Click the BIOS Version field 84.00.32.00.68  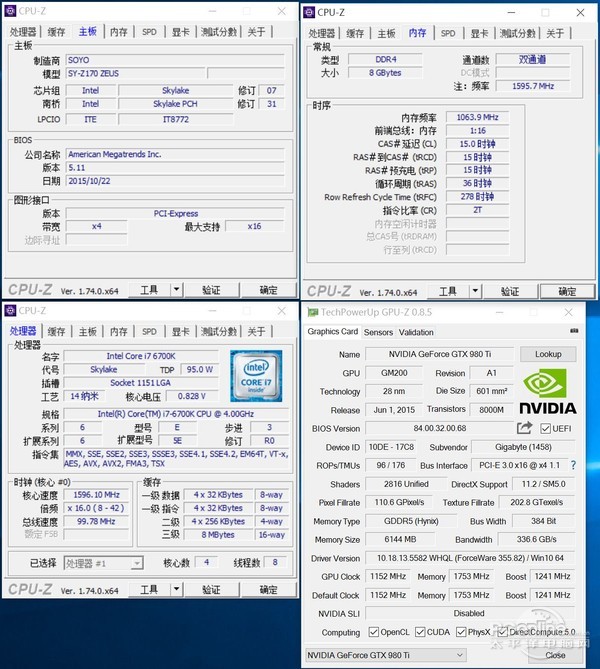[440, 428]
